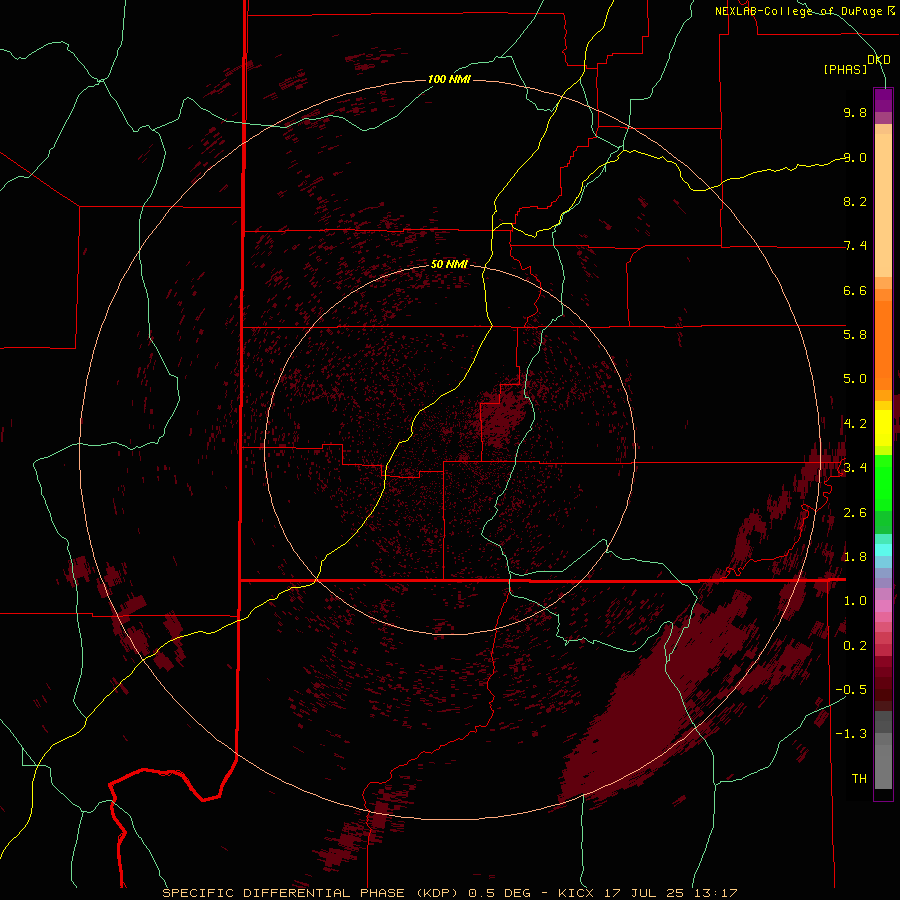Click the 17 JUL 25 date text

coord(643,893)
